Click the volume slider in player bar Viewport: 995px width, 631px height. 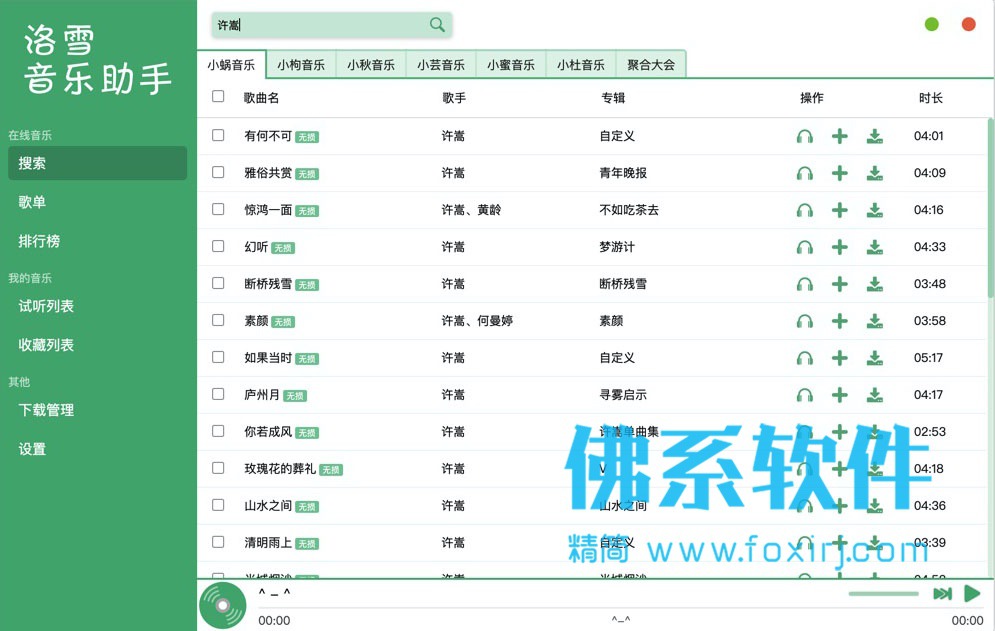click(883, 594)
